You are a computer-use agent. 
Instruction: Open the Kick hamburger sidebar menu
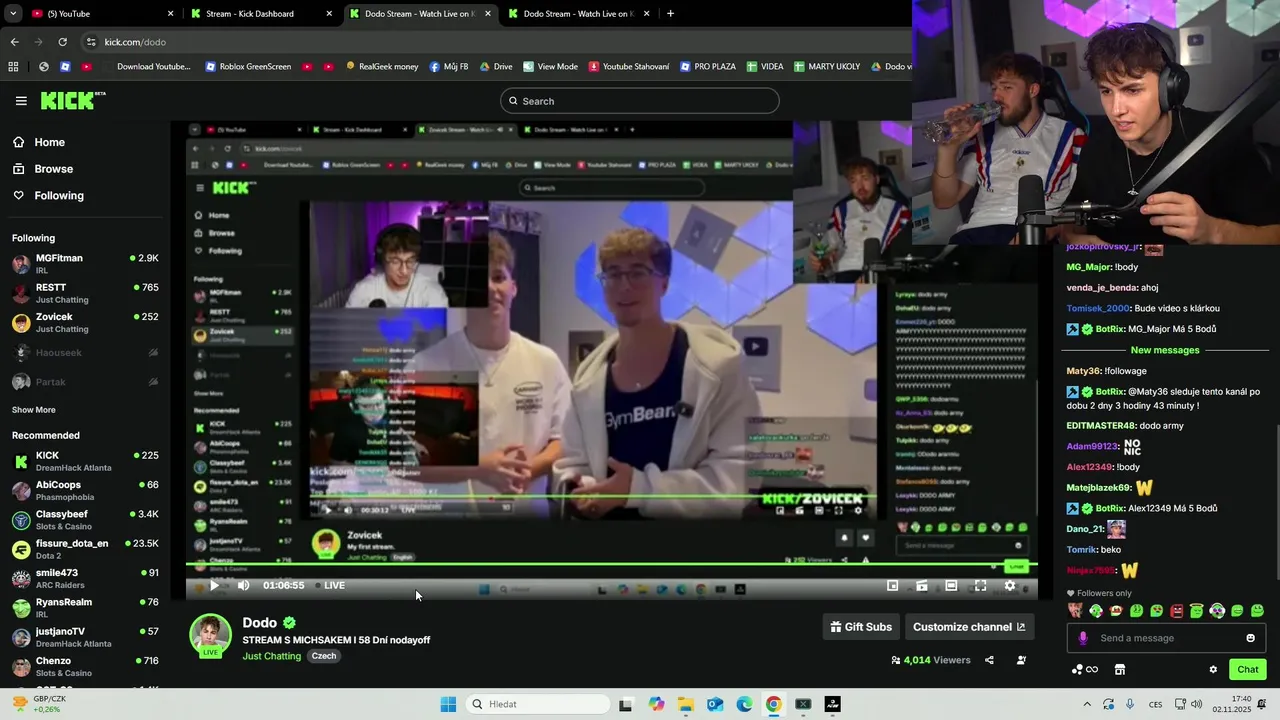click(x=21, y=101)
